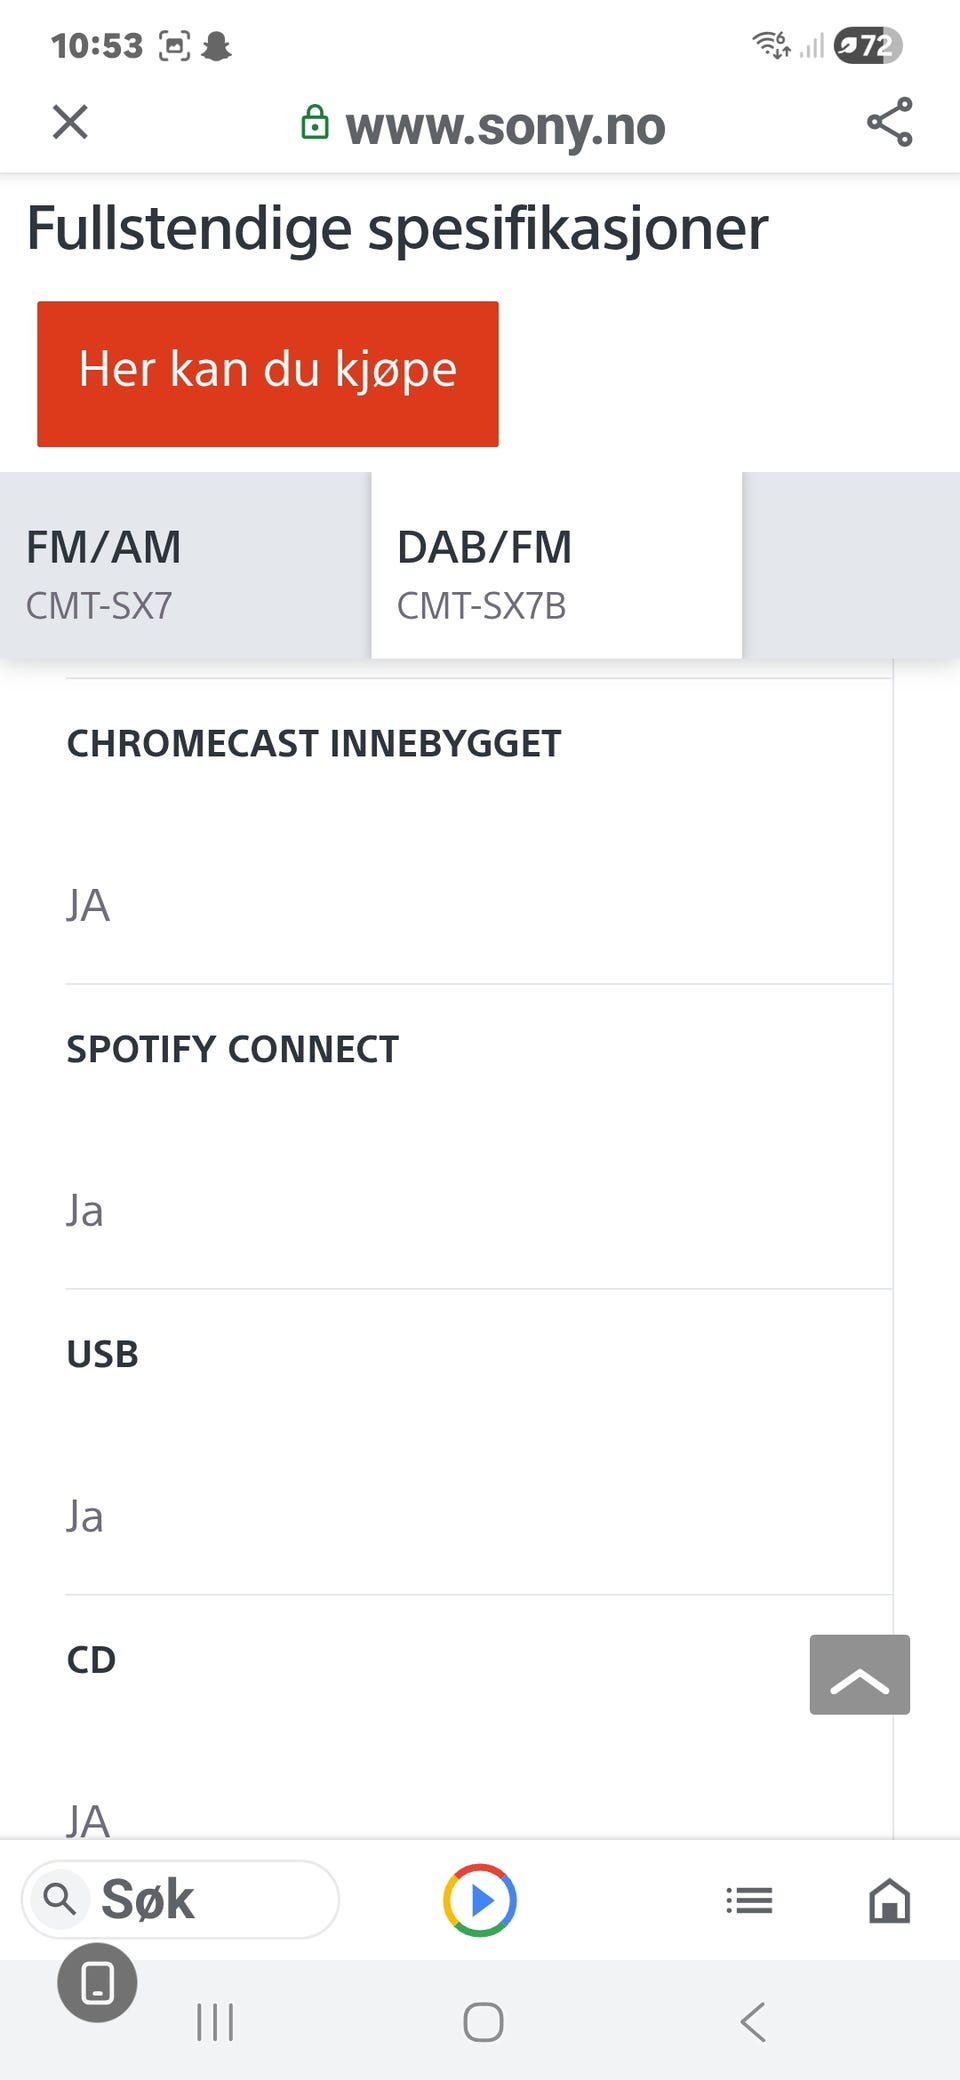The width and height of the screenshot is (960, 2080).
Task: Tap the floating phone icon button
Action: point(97,1982)
